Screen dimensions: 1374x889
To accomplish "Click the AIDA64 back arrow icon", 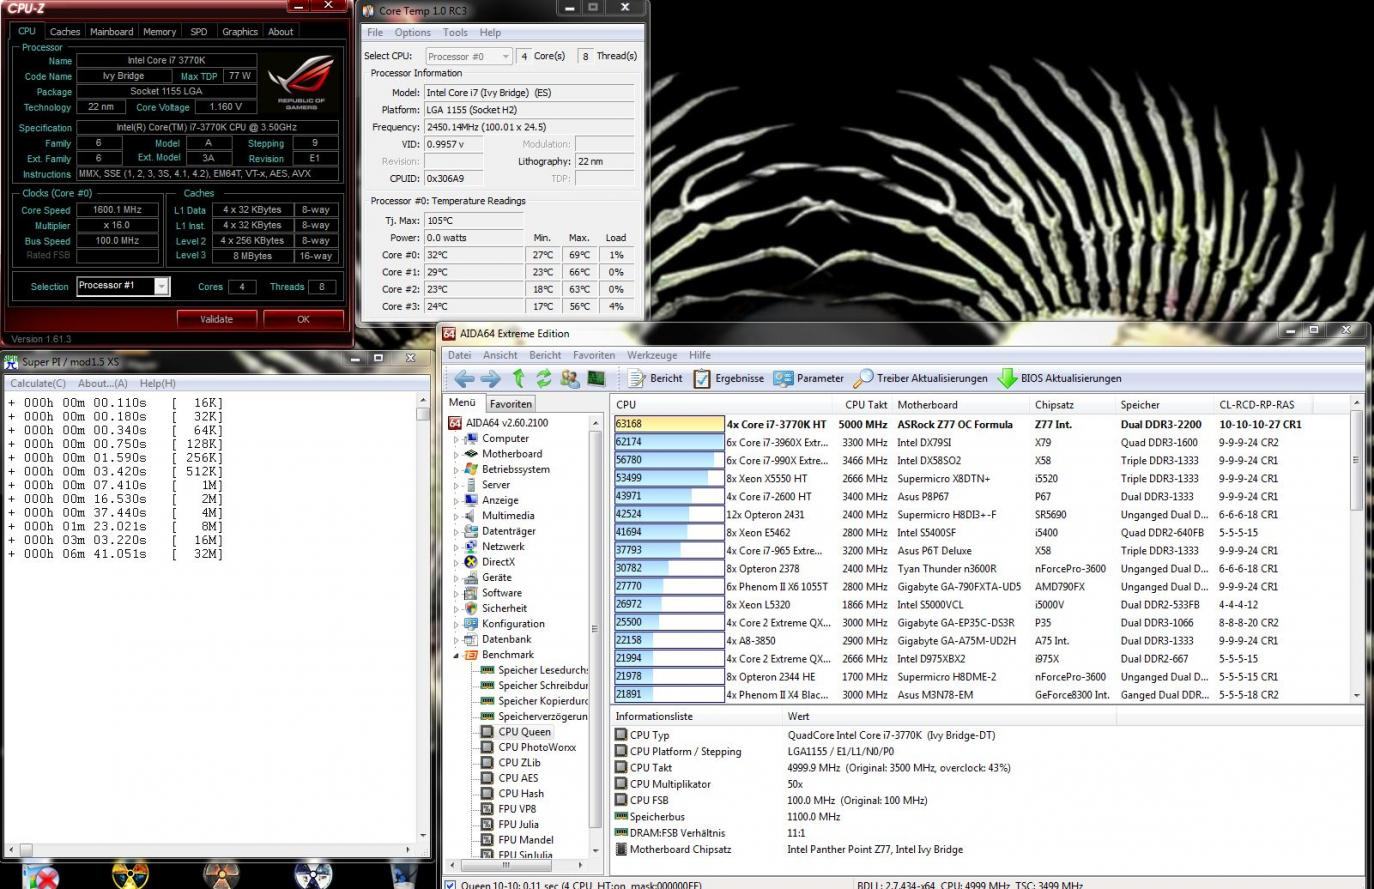I will tap(464, 378).
